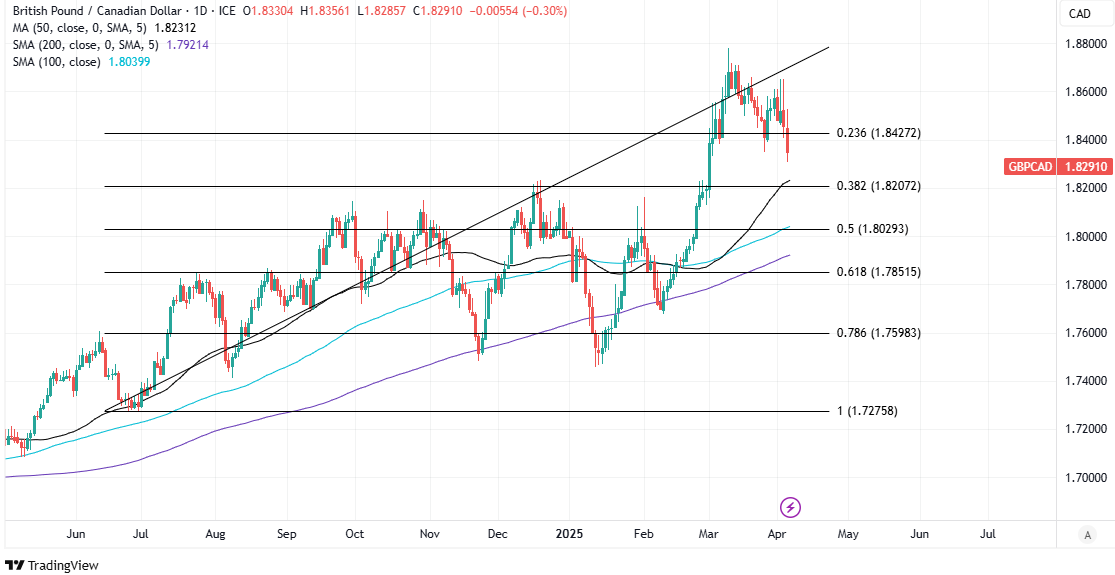This screenshot has width=1115, height=575.
Task: Click the TradingView logo
Action: coord(52,565)
